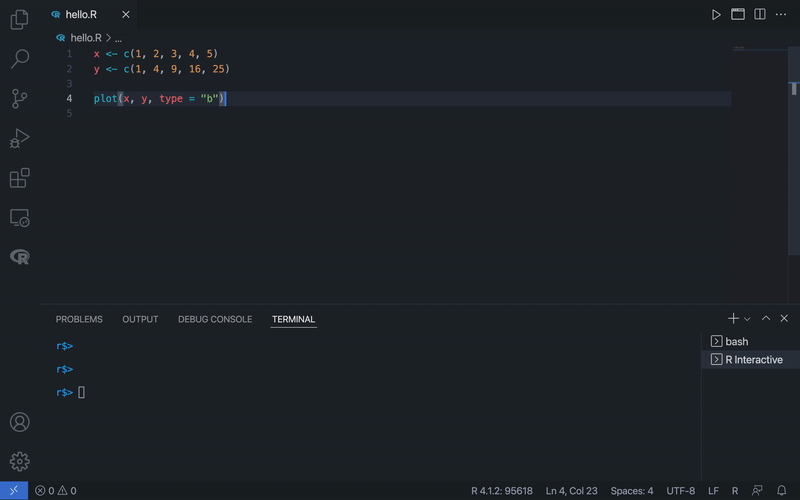The height and width of the screenshot is (500, 800).
Task: Select the TERMINAL panel tab
Action: coord(293,319)
